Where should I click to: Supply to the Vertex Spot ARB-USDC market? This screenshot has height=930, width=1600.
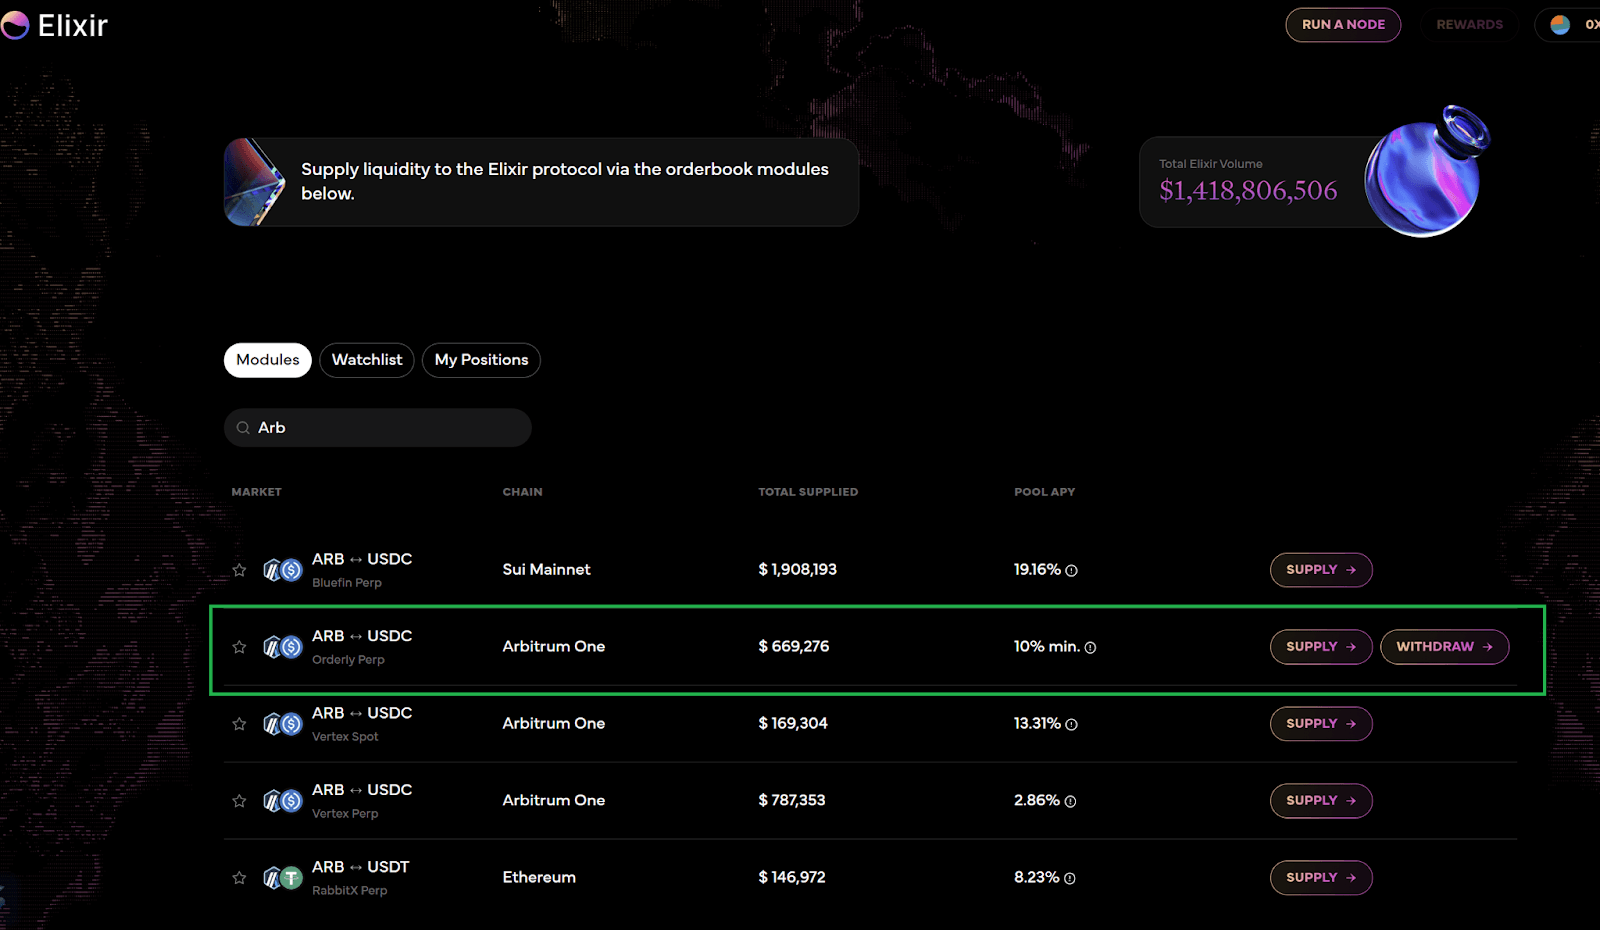(1321, 724)
